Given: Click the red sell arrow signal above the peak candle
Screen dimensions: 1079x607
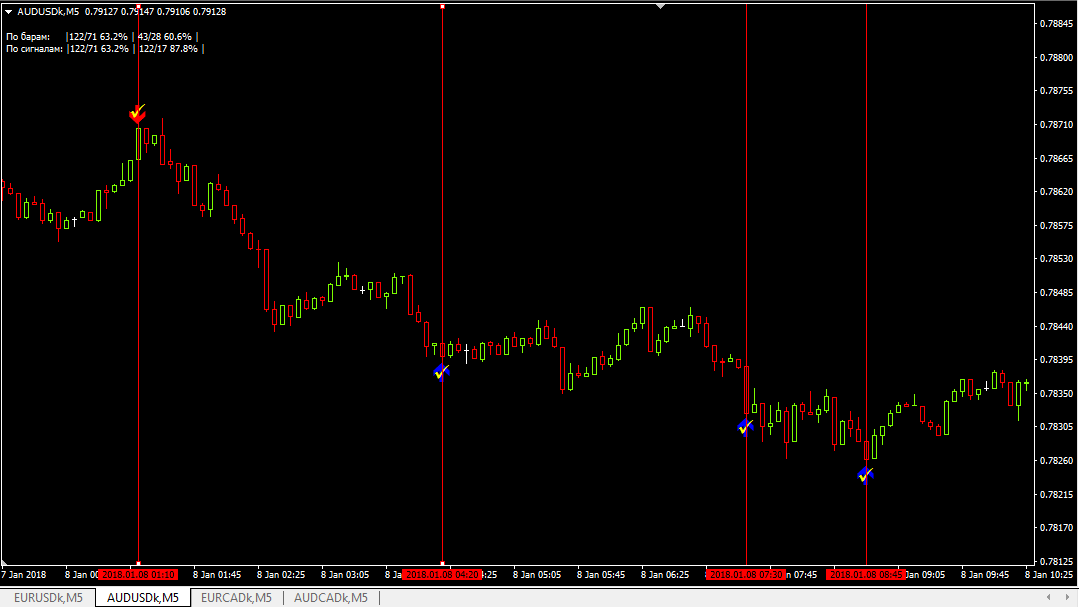Looking at the screenshot, I should (x=138, y=114).
